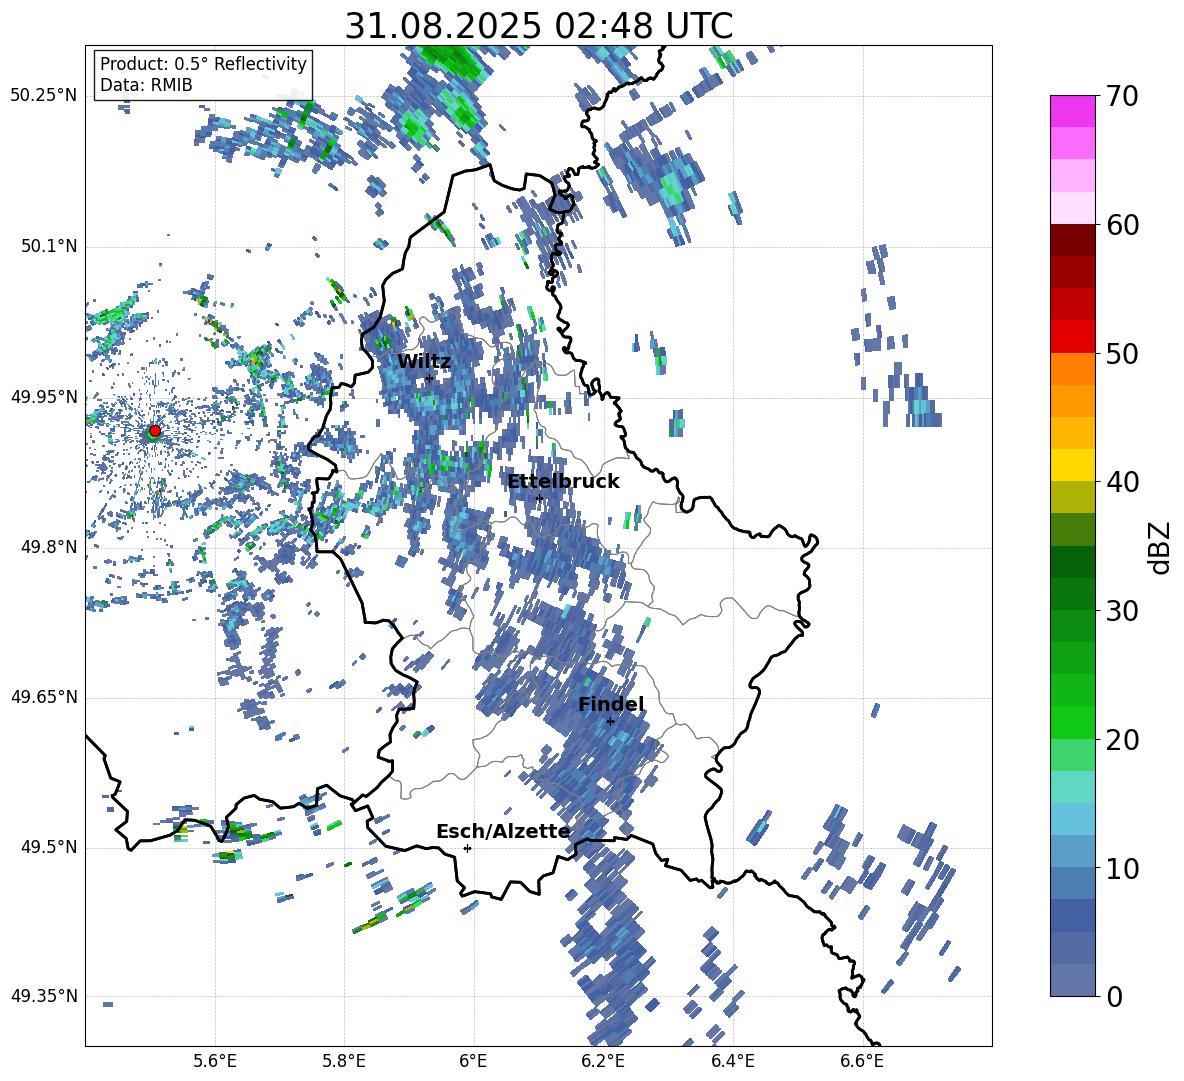Screen dimensions: 1184x1081
Task: Click the yellow colorbar swatch at 40
Action: [x=1072, y=466]
